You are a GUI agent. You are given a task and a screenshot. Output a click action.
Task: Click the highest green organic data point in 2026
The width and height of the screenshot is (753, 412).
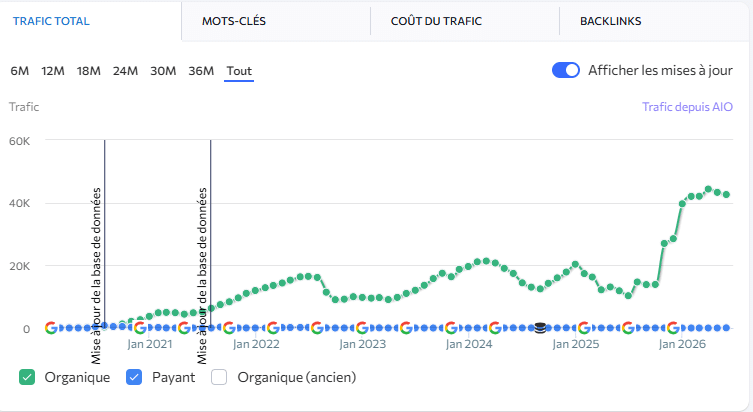708,189
